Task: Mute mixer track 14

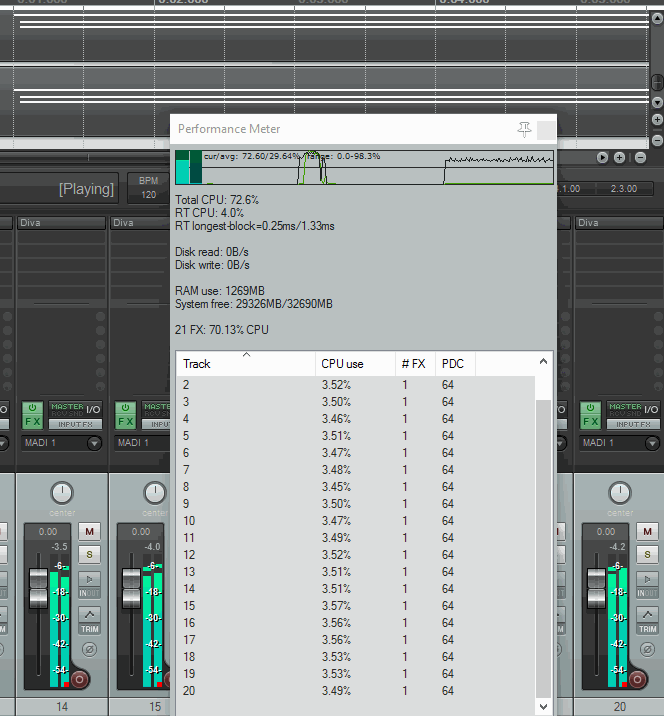Action: (89, 532)
